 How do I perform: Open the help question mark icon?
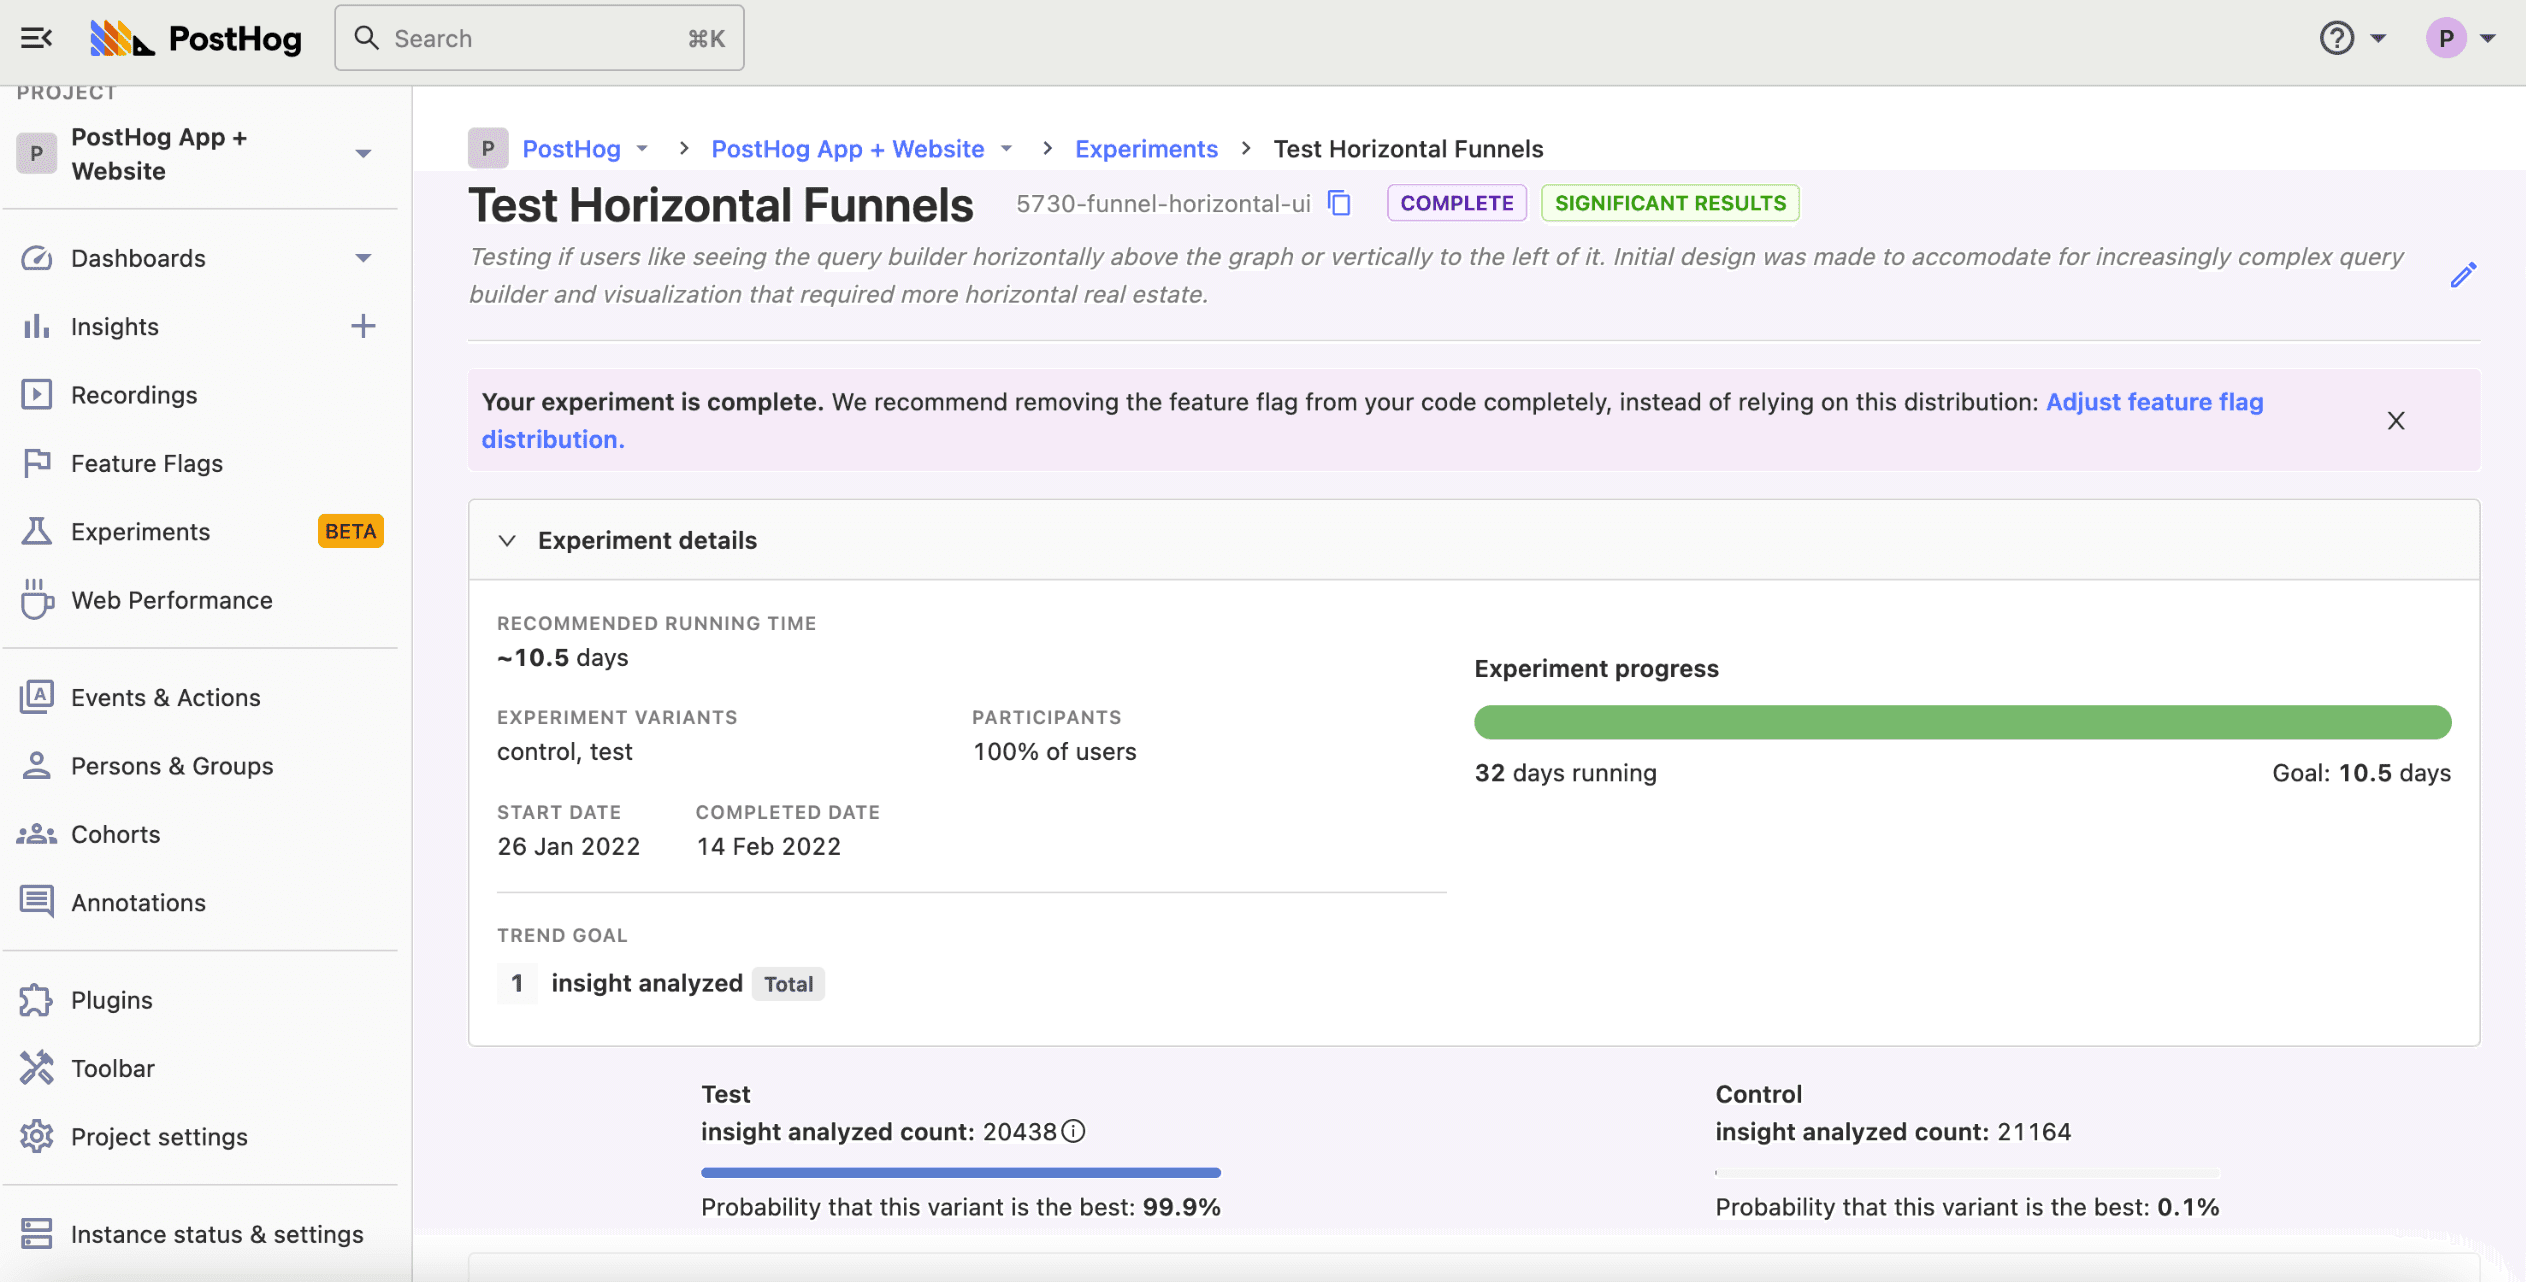point(2337,38)
